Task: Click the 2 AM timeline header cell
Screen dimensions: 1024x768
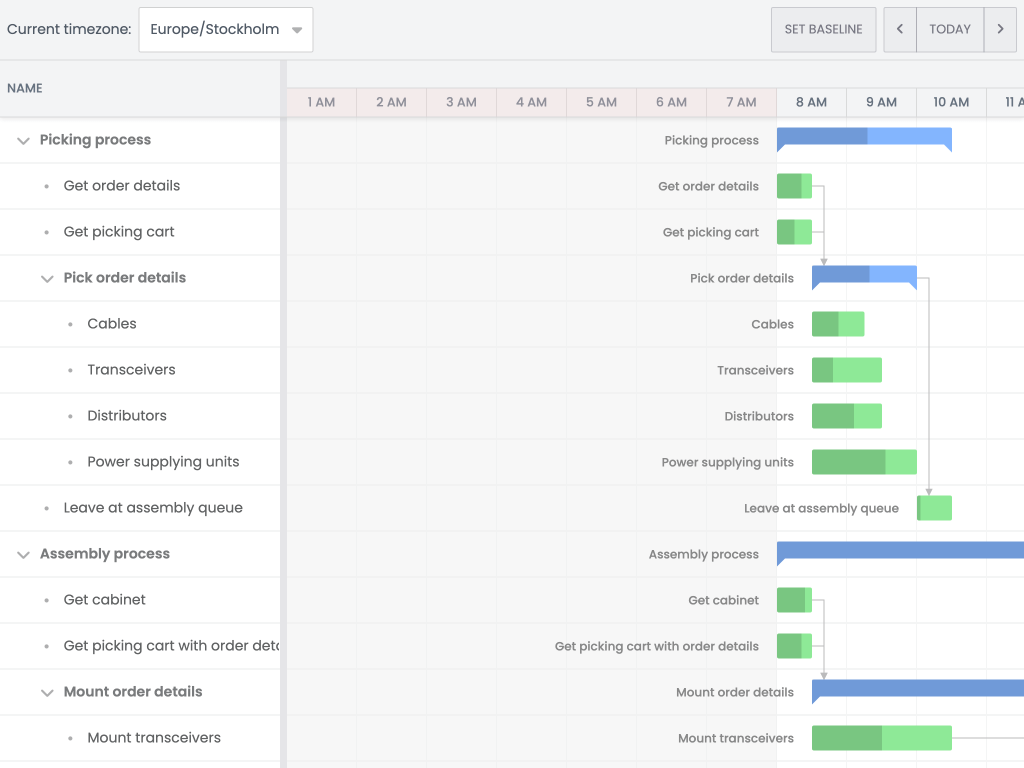Action: tap(391, 103)
